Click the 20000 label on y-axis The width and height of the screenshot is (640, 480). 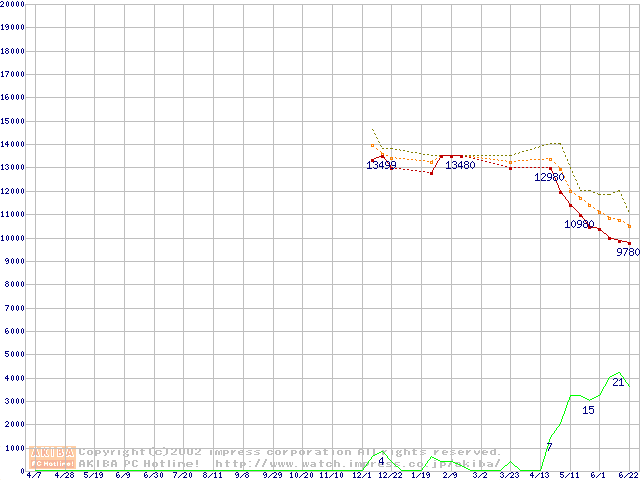(x=13, y=4)
